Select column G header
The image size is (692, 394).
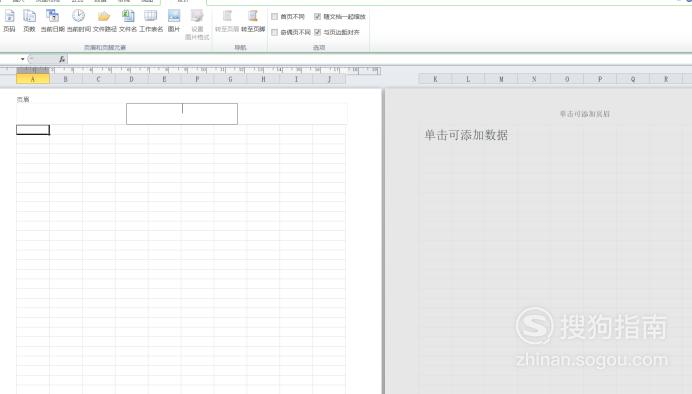(x=230, y=79)
